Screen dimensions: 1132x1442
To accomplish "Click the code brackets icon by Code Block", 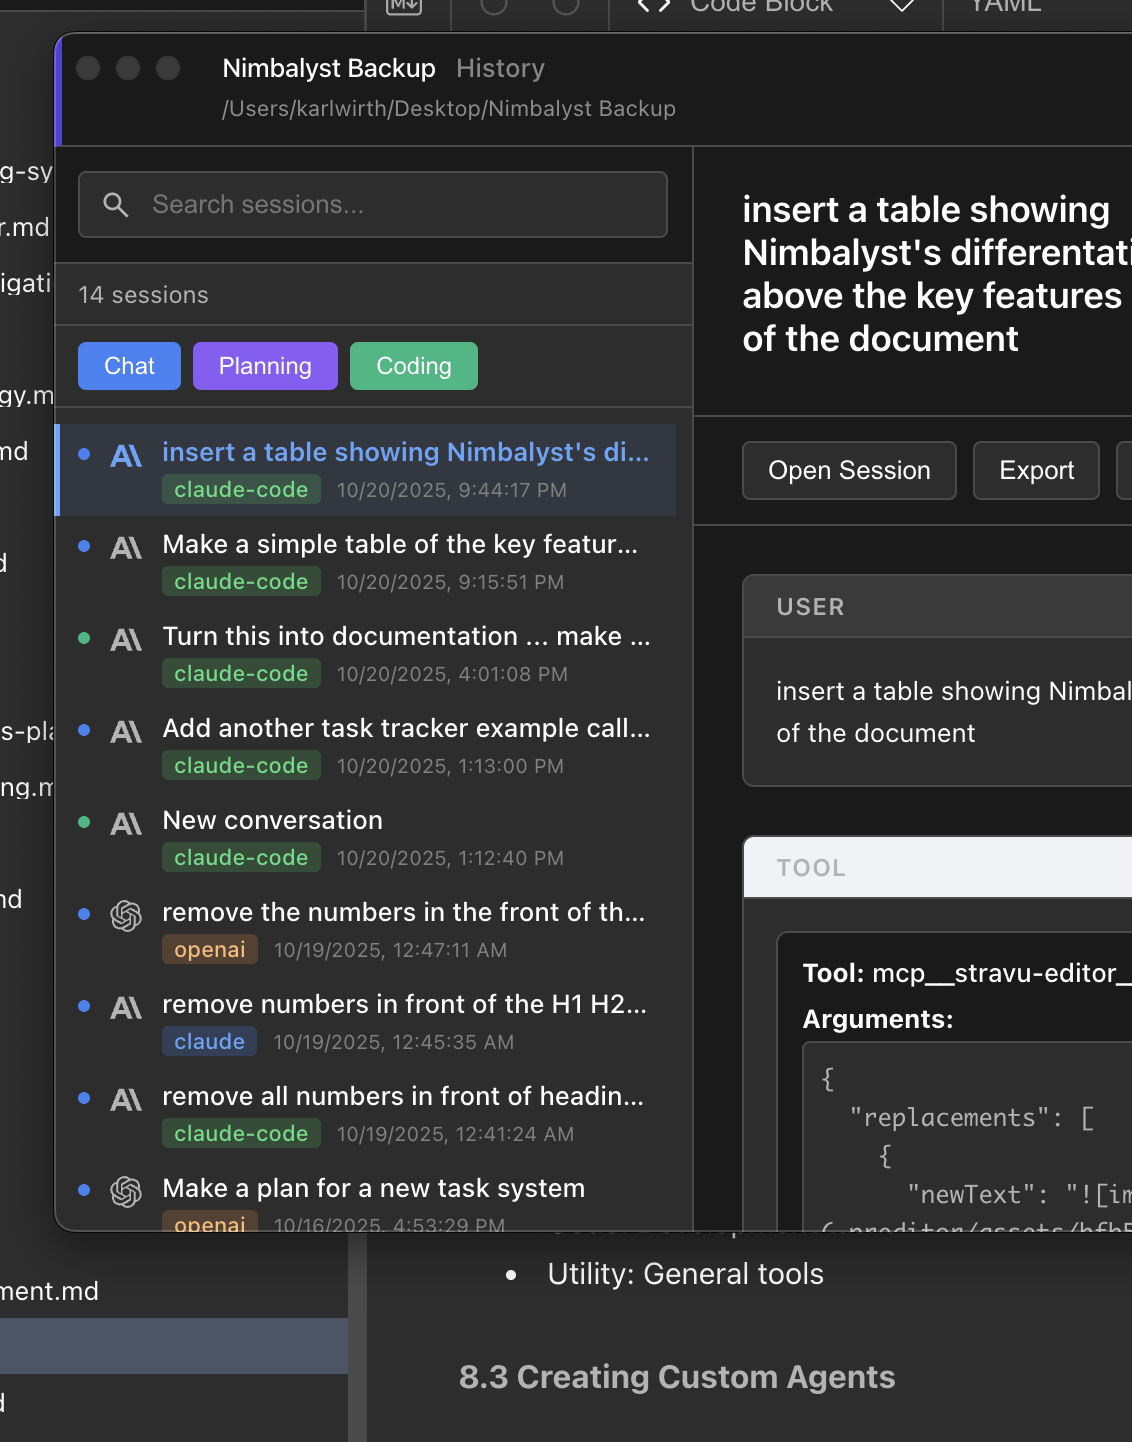I will pyautogui.click(x=654, y=6).
